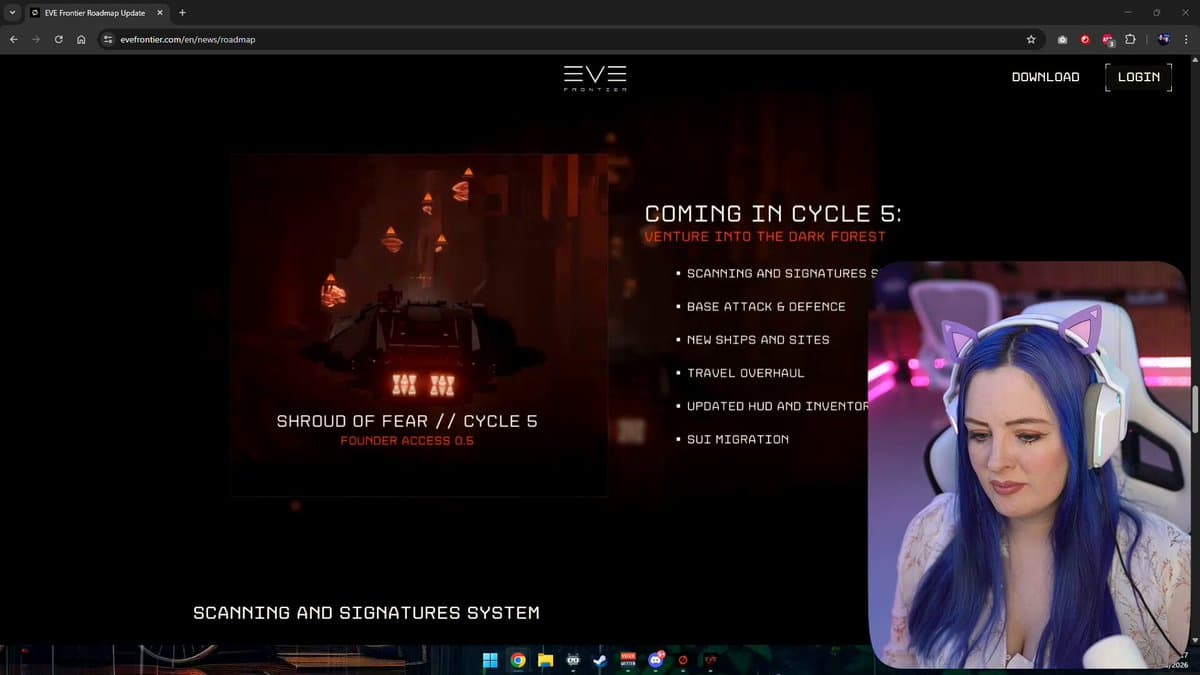1200x675 pixels.
Task: Open Discord from the taskbar
Action: point(655,660)
